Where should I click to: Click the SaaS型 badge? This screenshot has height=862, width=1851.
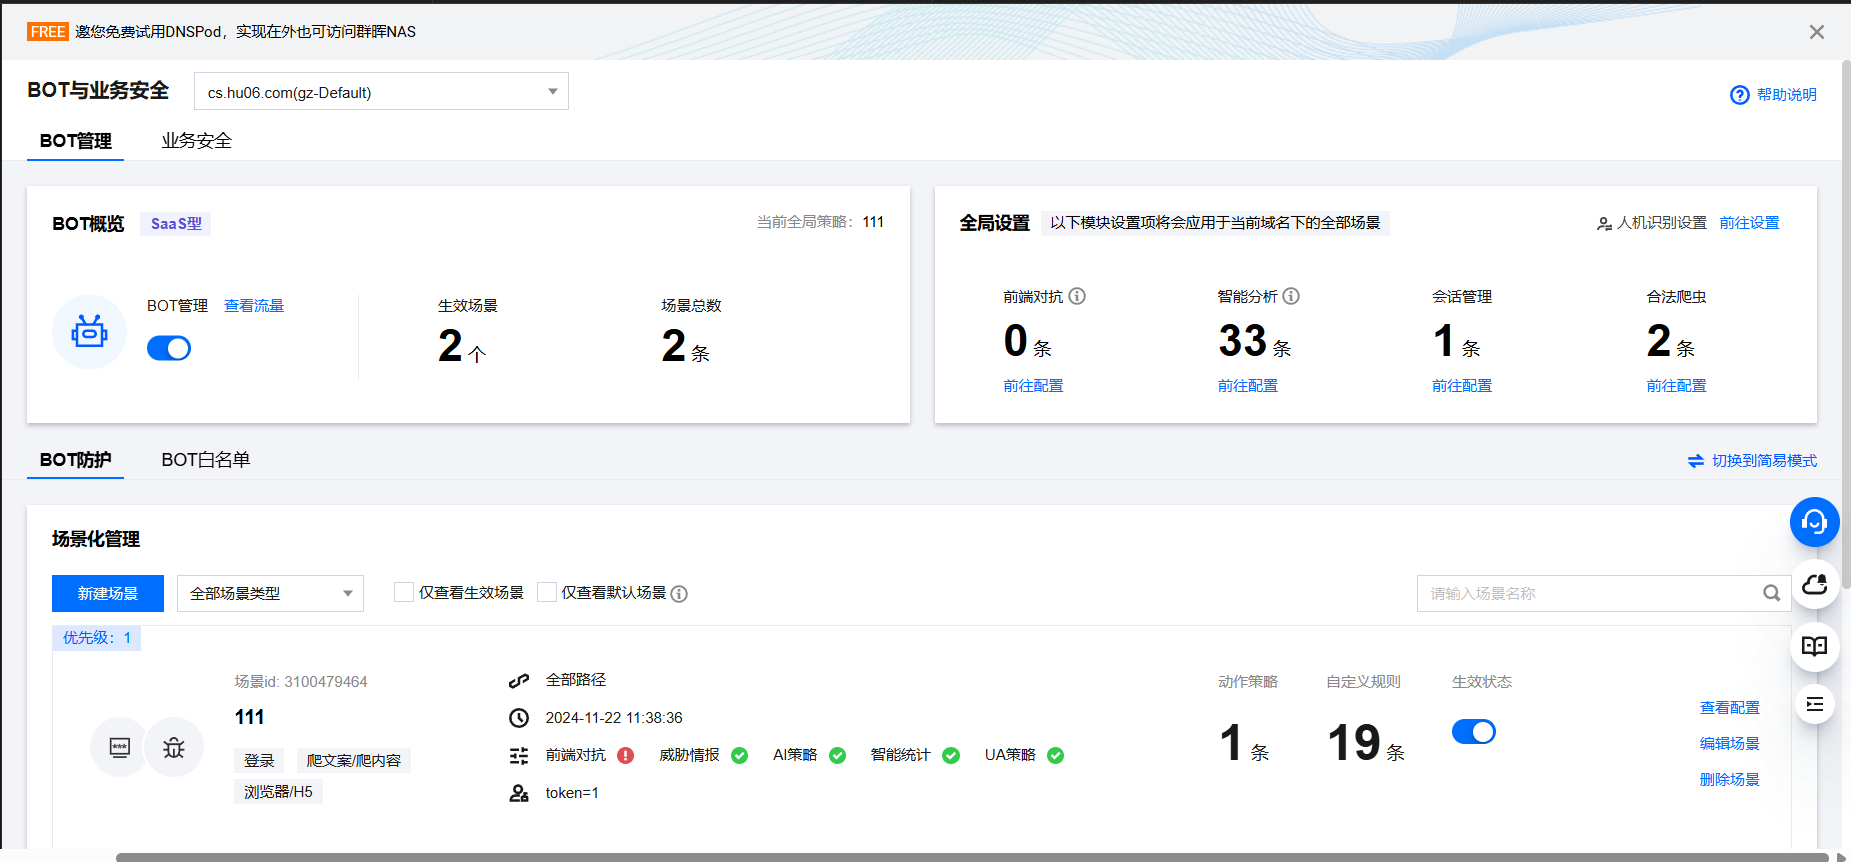[176, 224]
